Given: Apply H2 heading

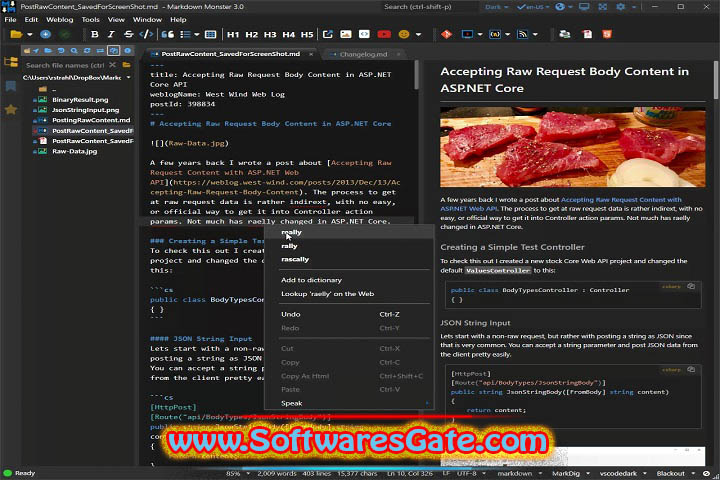Looking at the screenshot, I should pyautogui.click(x=251, y=34).
